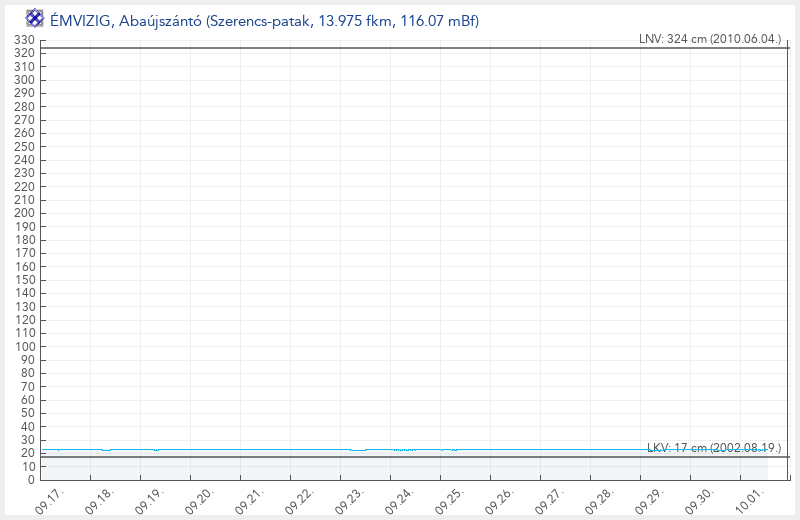Click the LKV 17 cm record label
Screen dimensions: 800x520
point(714,448)
